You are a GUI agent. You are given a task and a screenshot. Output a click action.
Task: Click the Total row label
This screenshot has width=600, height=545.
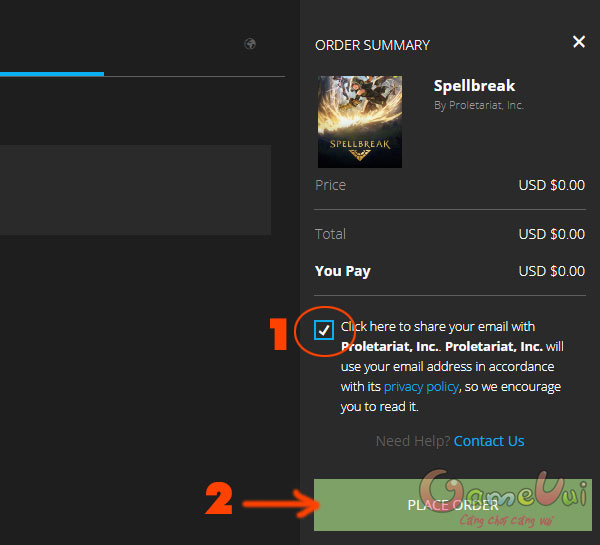pos(330,234)
